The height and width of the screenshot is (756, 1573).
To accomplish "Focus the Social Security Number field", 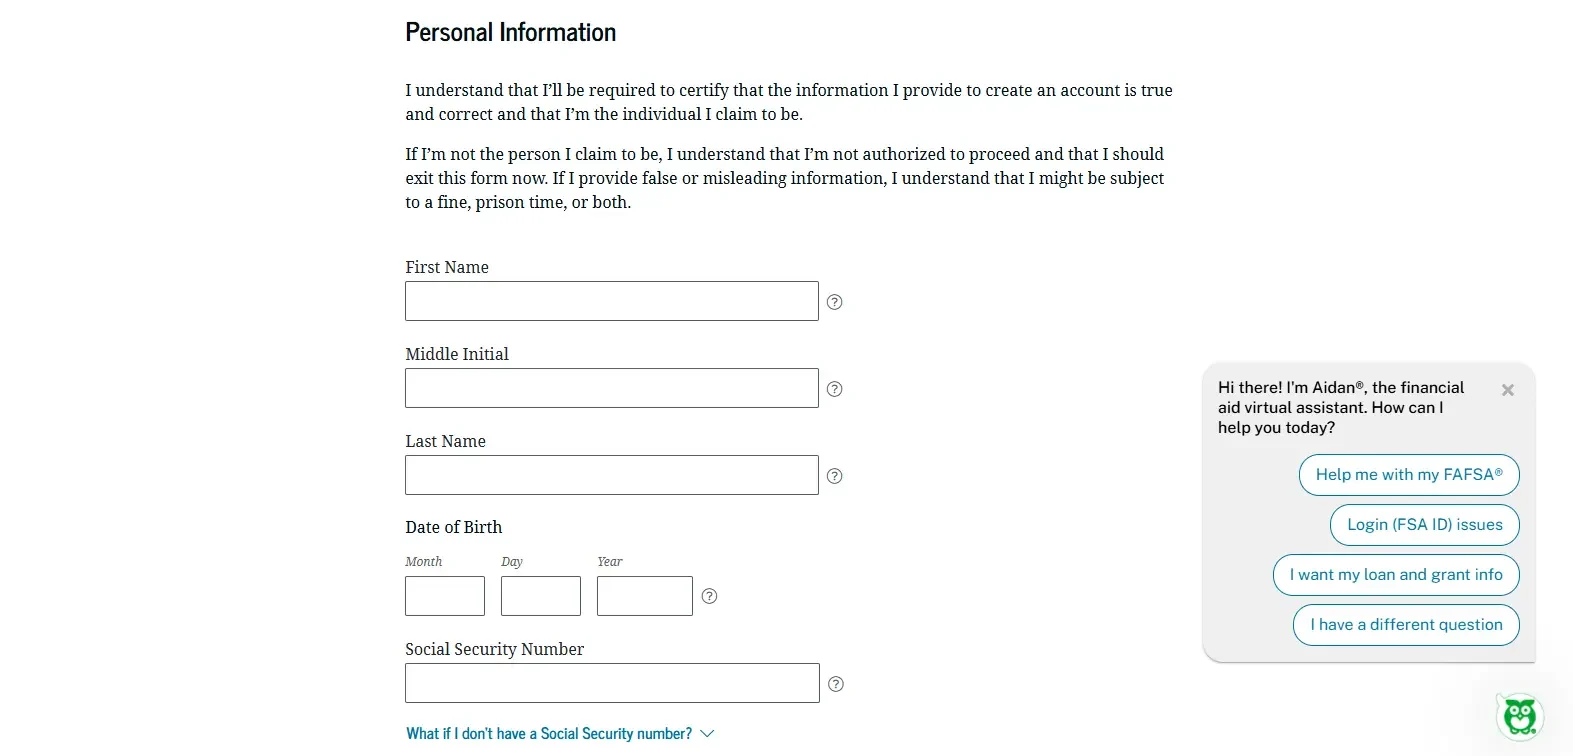I will [x=612, y=683].
